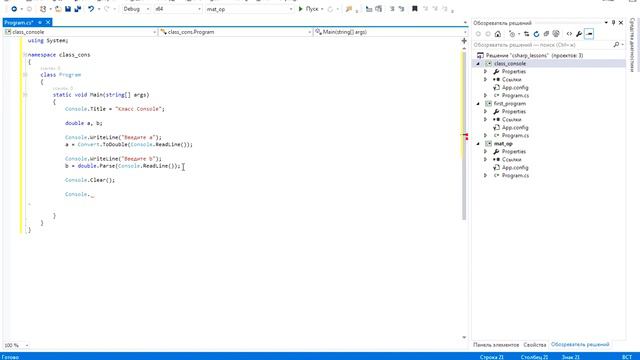Screen dimensions: 640x360
Task: Collapse the class_console project node
Action: (478, 64)
